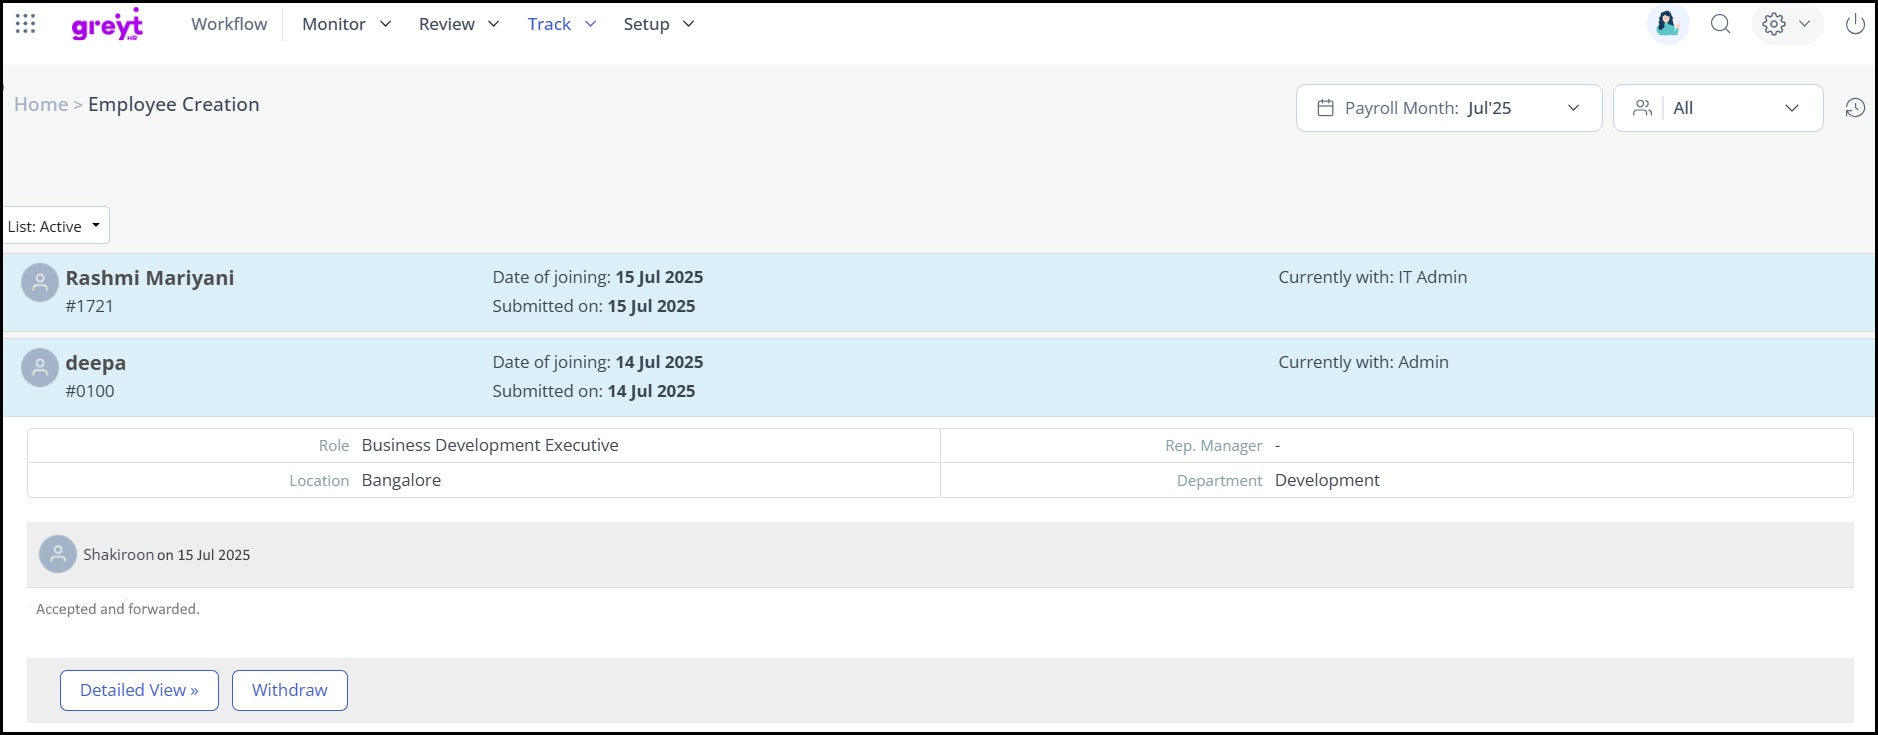
Task: Click the Employee Creation breadcrumb text
Action: [x=173, y=104]
